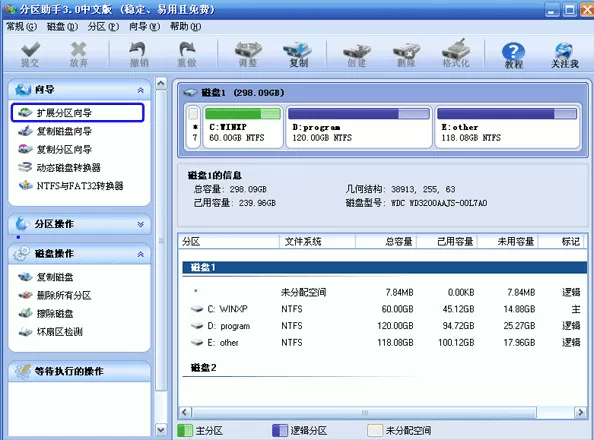This screenshot has width=594, height=440.
Task: Click the small unallocated space box on 磁盘1
Action: pos(194,127)
